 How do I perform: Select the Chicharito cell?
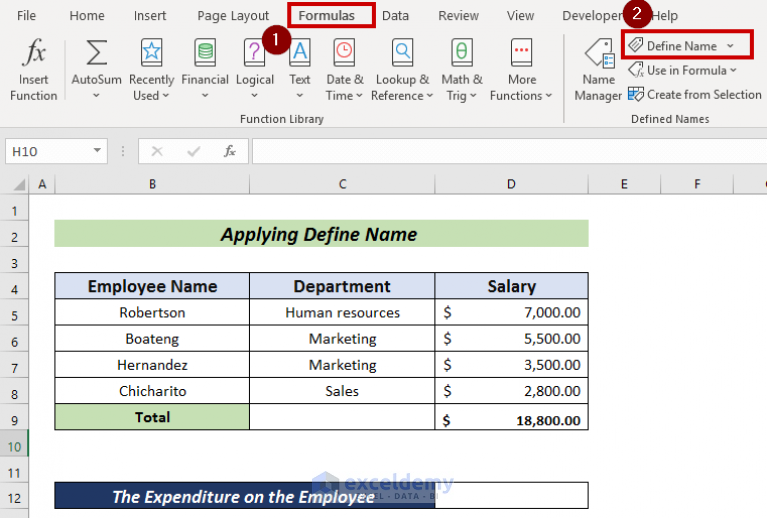(x=152, y=391)
